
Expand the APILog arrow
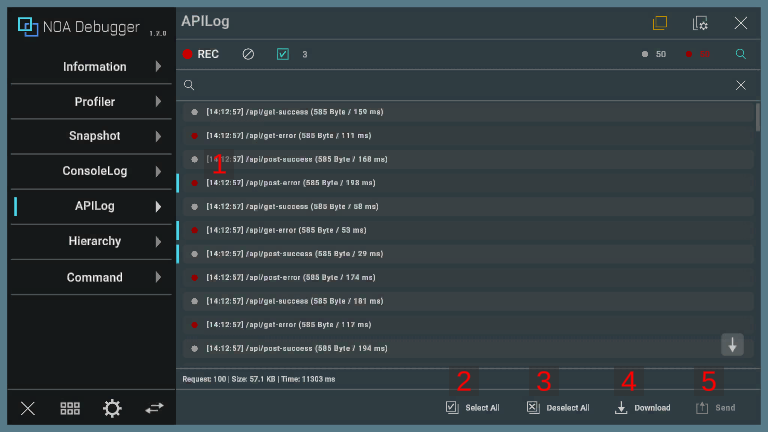coord(158,207)
